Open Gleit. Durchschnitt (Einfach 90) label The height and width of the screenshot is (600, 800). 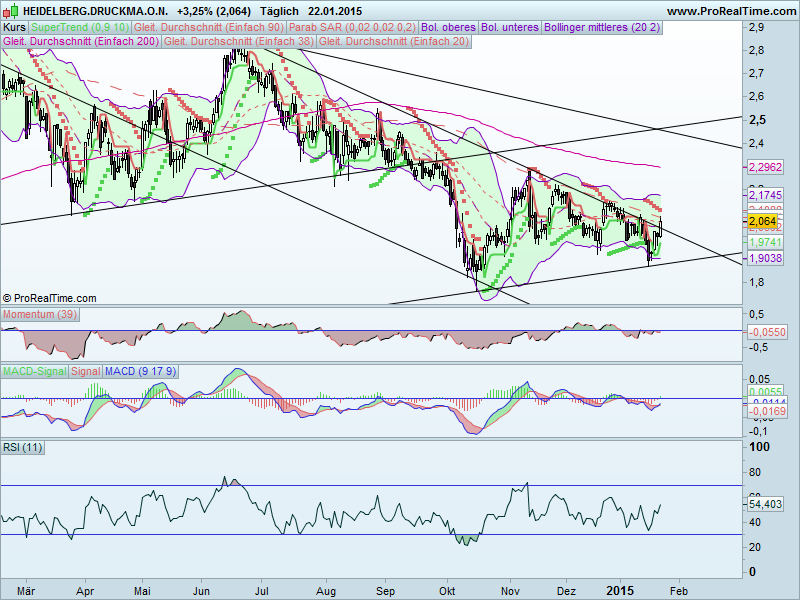coord(209,27)
